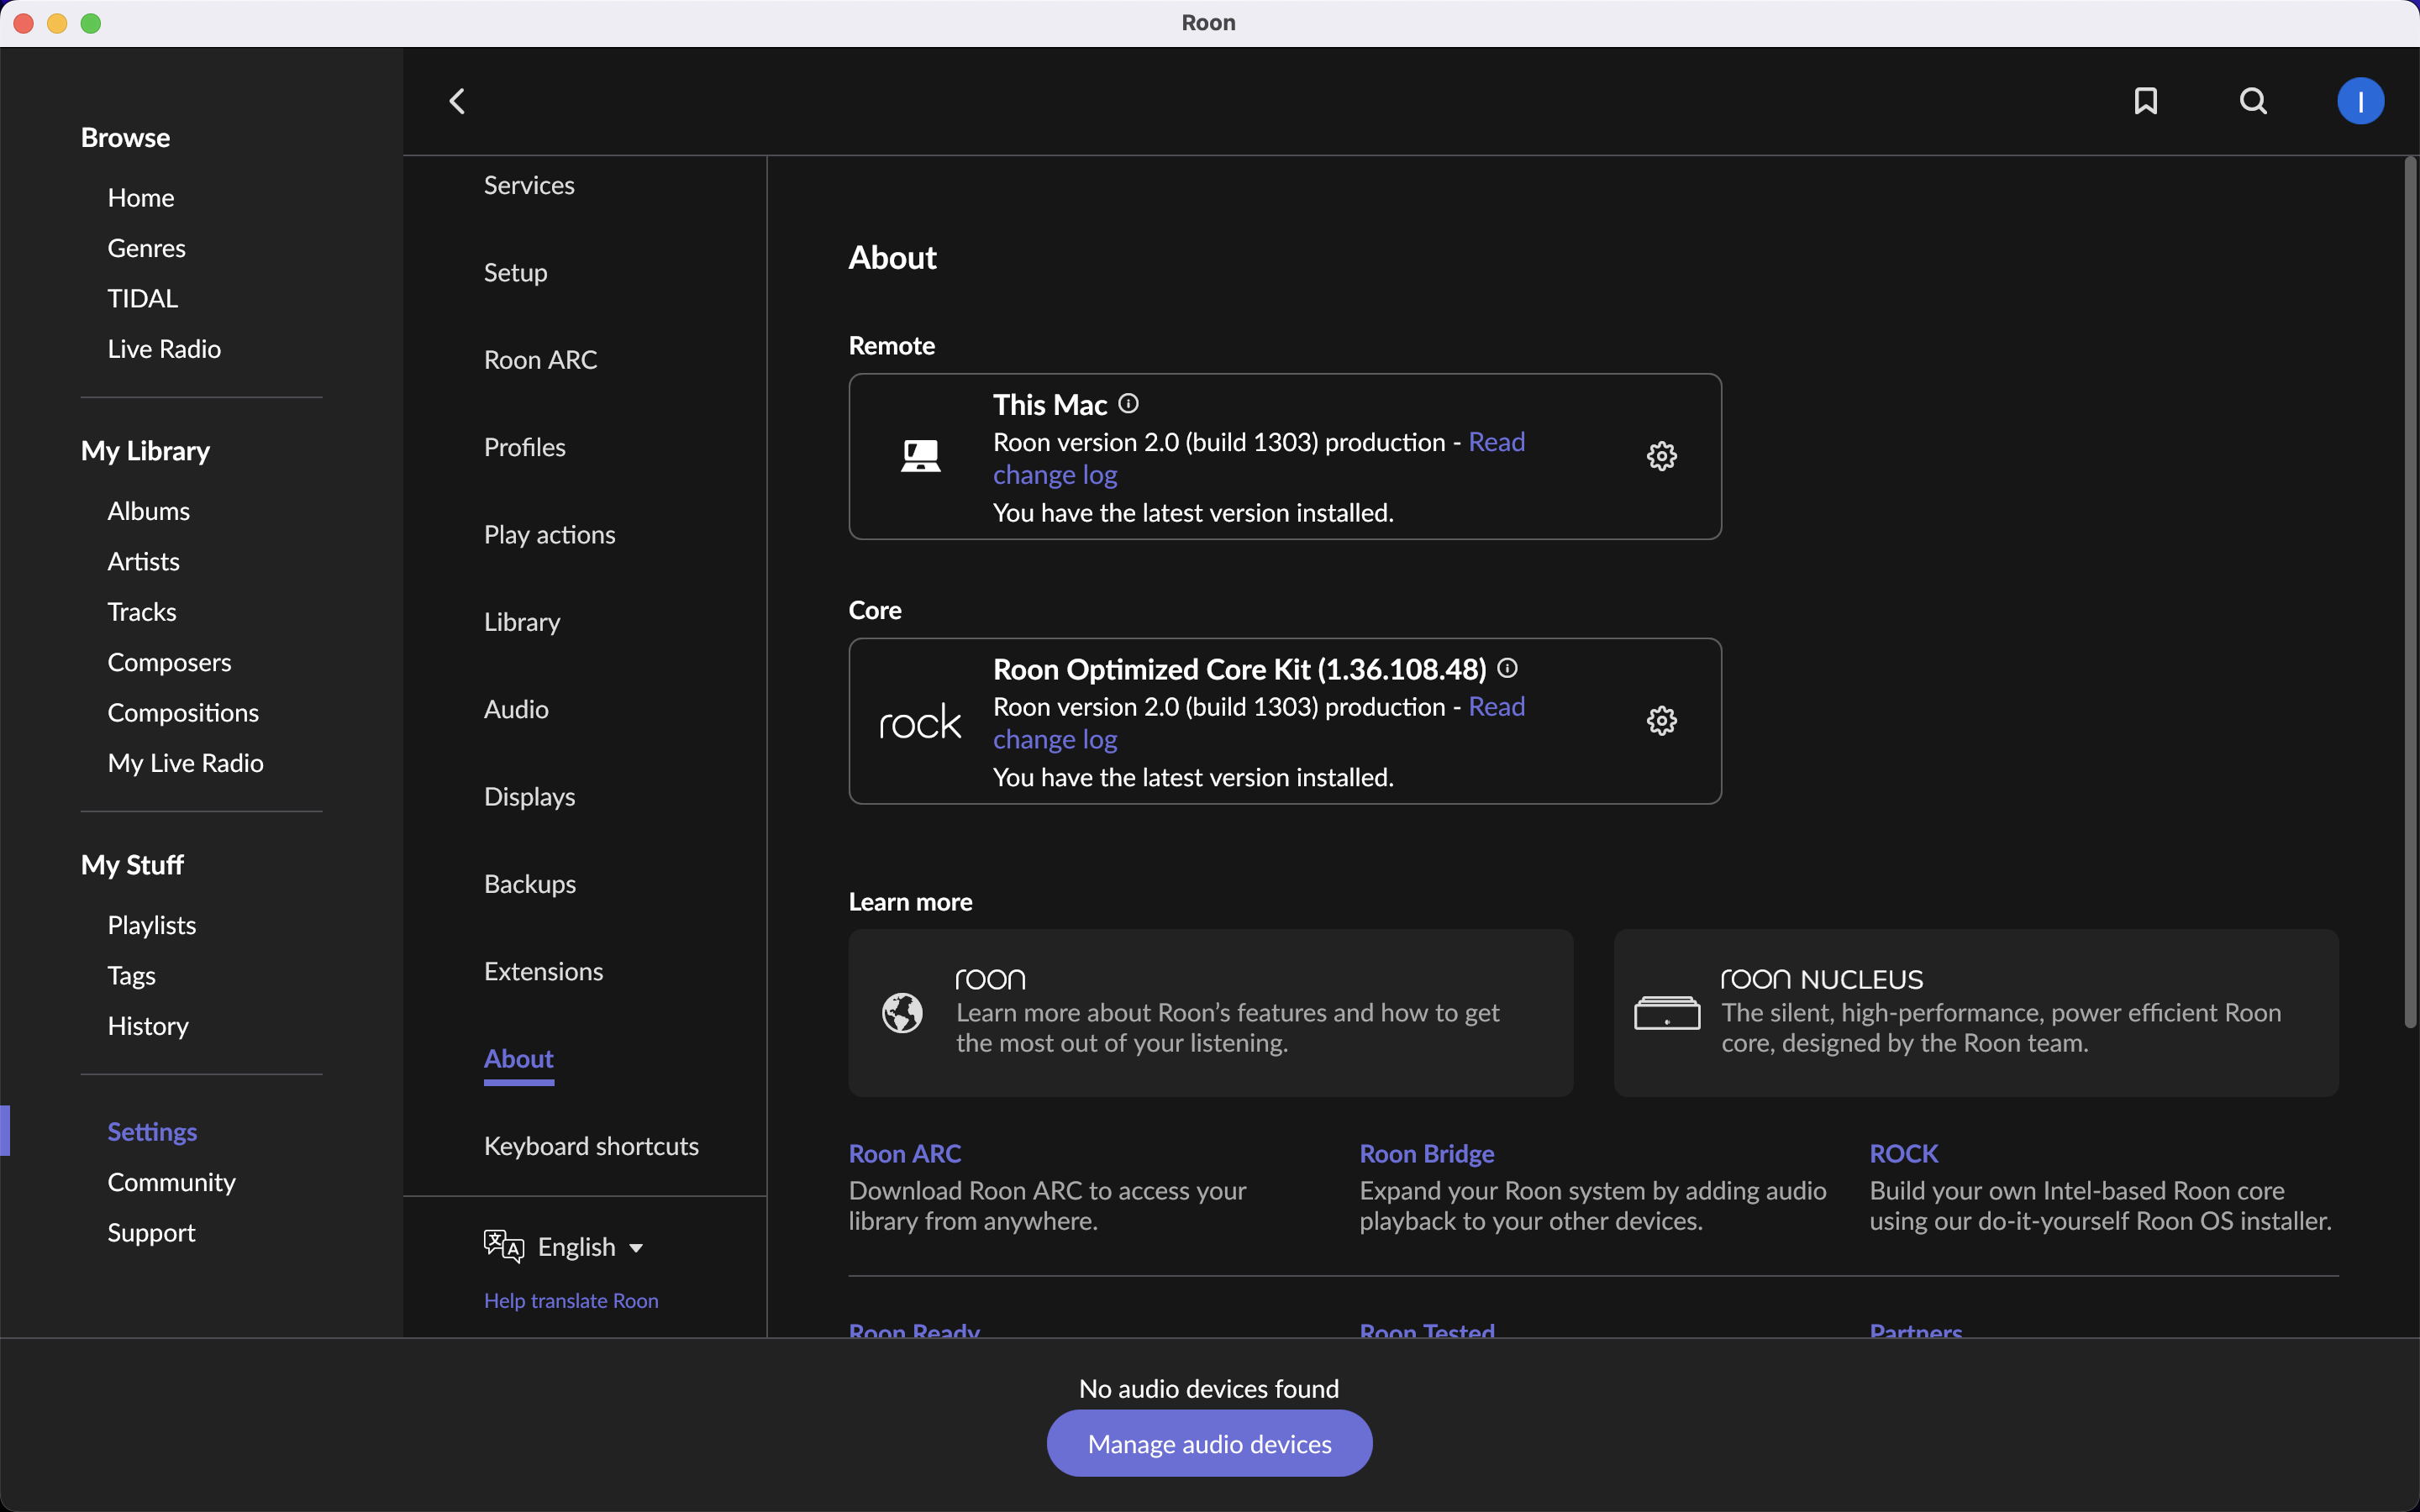Viewport: 2420px width, 1512px height.
Task: Open the Services settings tab
Action: tap(529, 185)
